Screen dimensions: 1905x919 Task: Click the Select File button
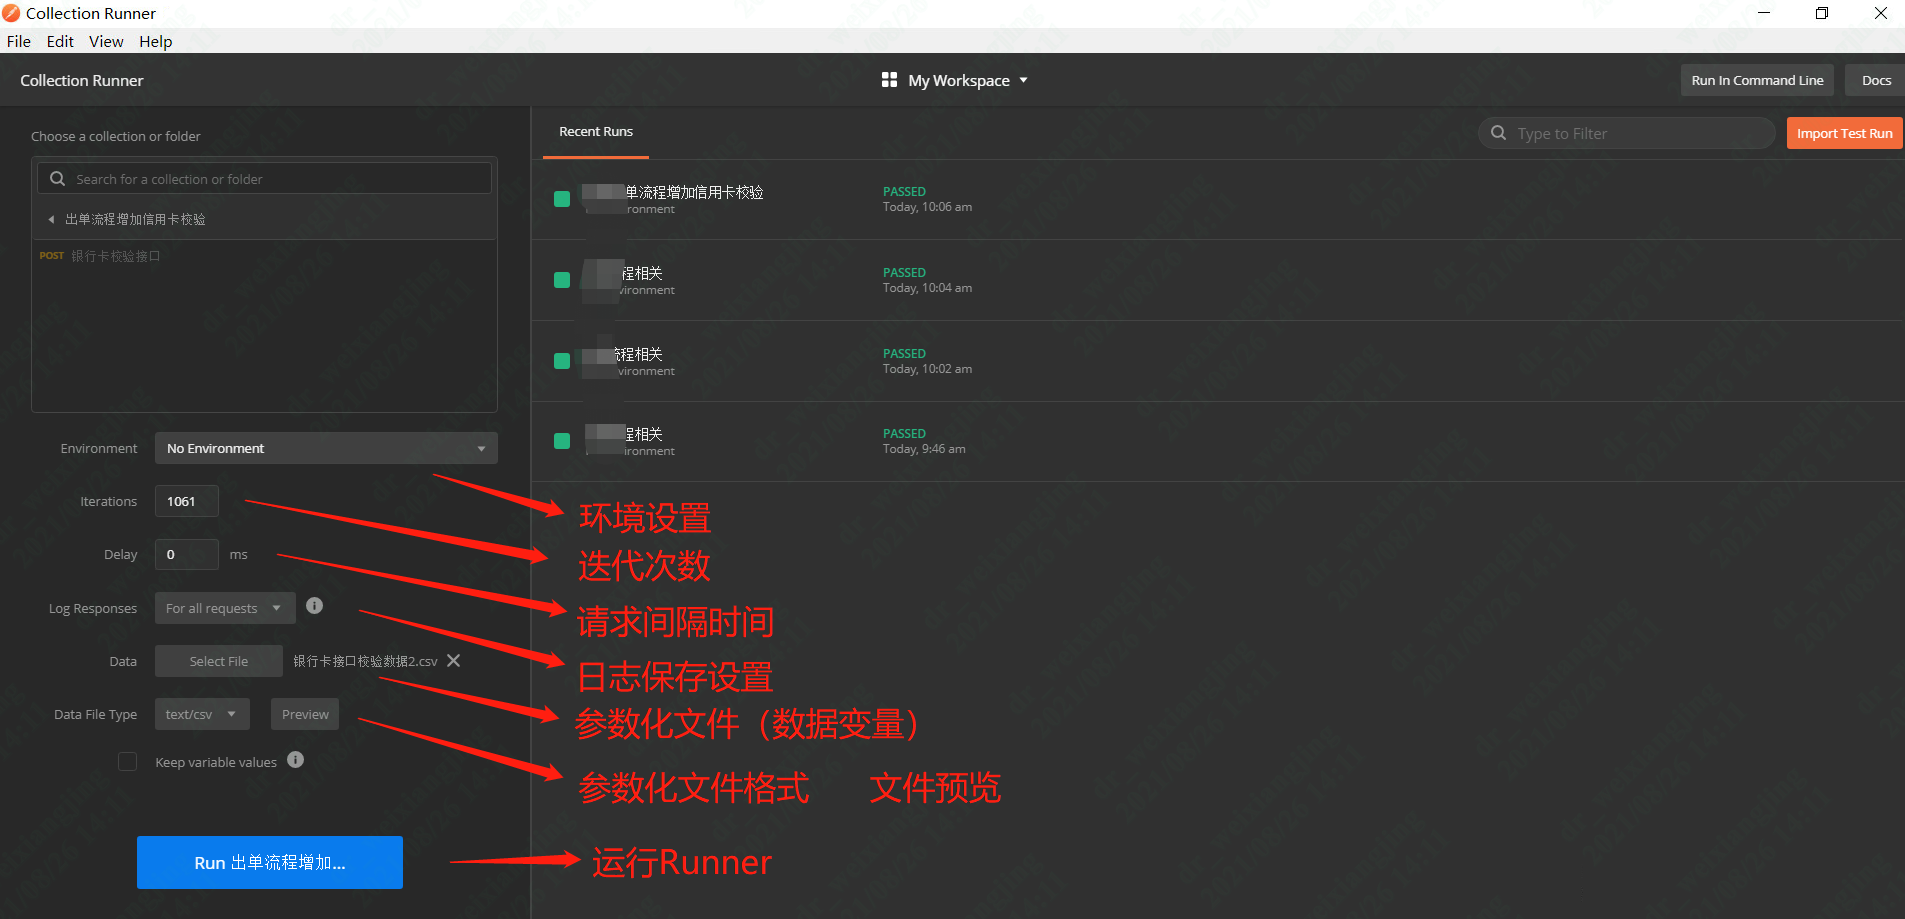coord(219,661)
